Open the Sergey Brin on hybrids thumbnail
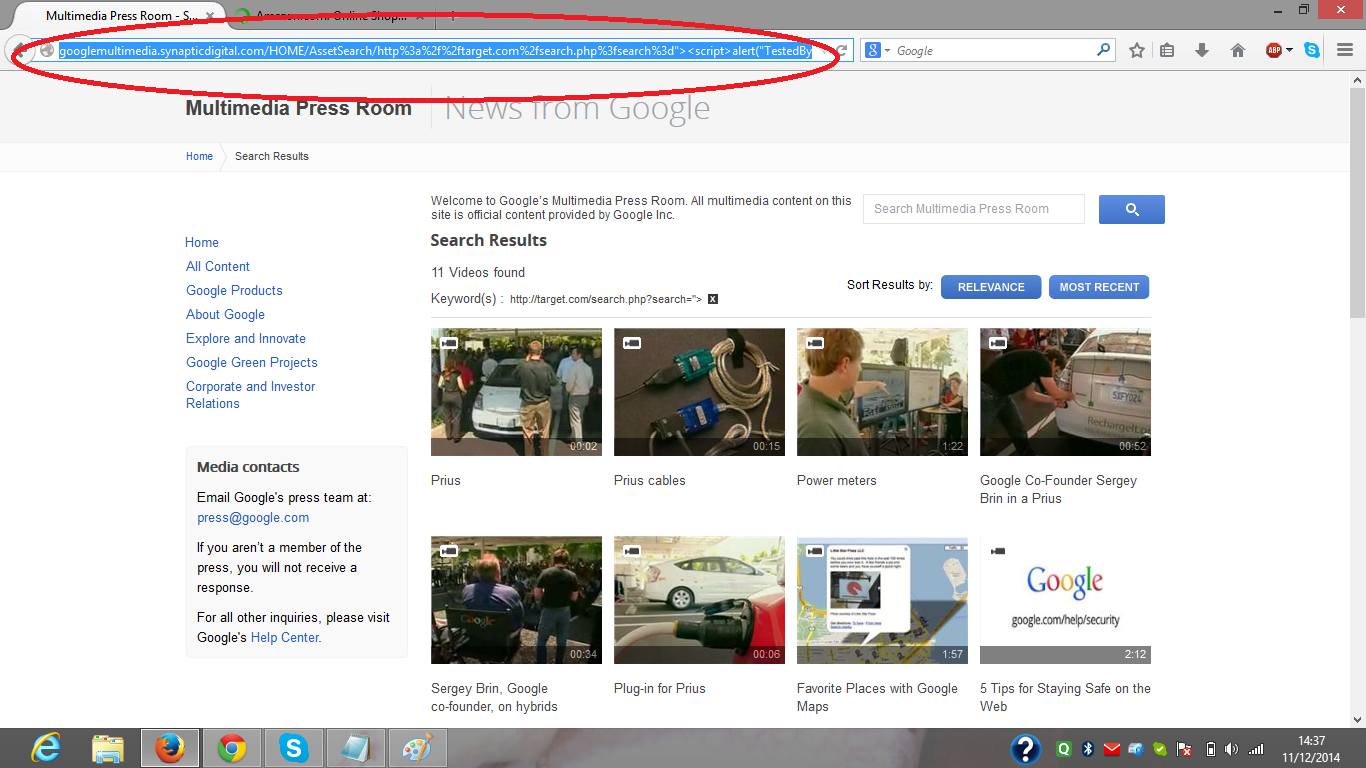The width and height of the screenshot is (1366, 768). [x=516, y=600]
